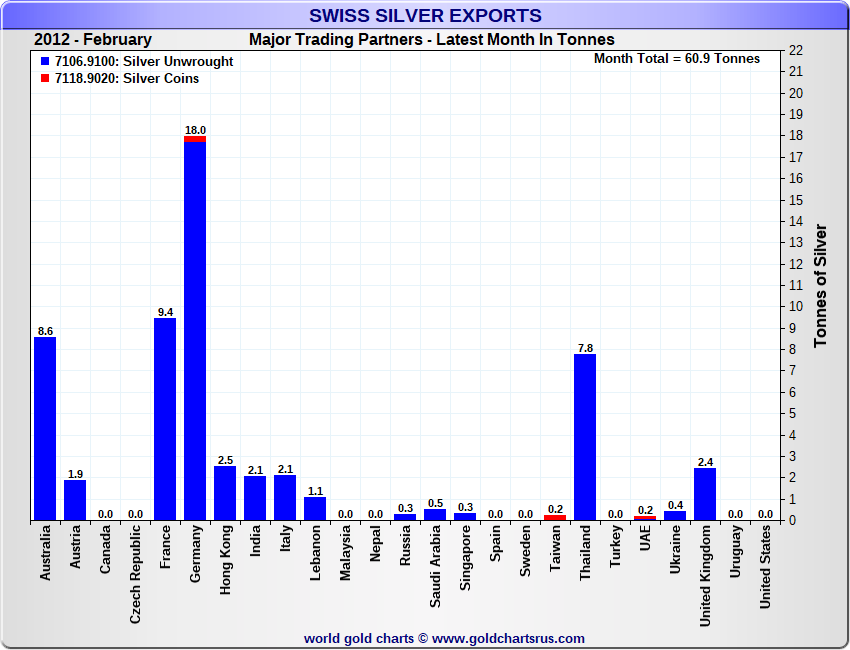Click the 'Month Total = 60.9 Tonnes' text
This screenshot has width=850, height=650.
point(677,59)
